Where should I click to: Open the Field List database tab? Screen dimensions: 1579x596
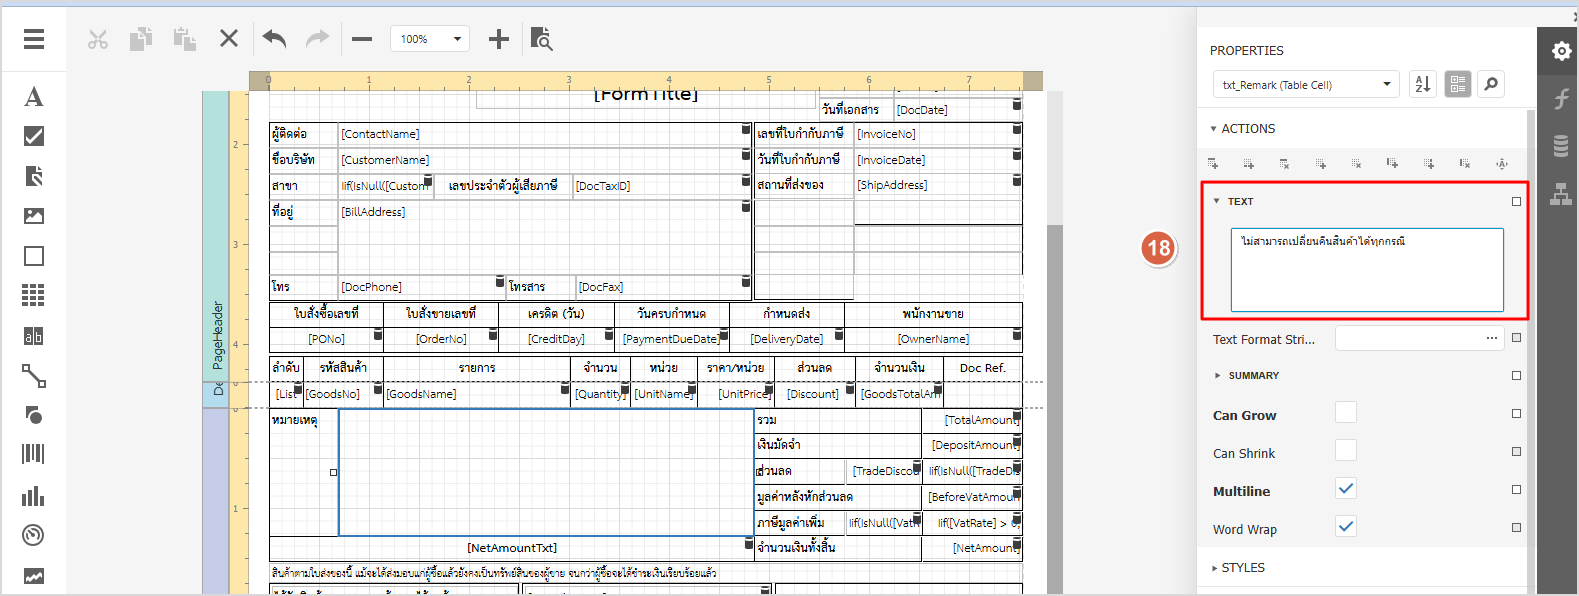[x=1560, y=146]
